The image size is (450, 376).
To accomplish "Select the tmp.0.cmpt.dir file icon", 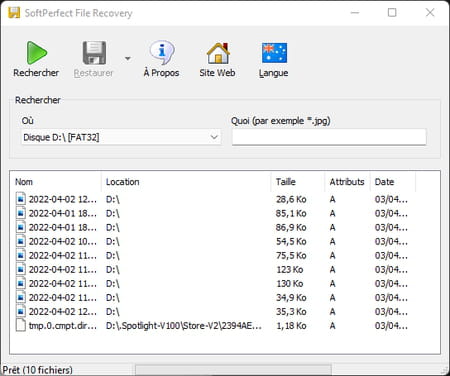I will click(x=21, y=325).
